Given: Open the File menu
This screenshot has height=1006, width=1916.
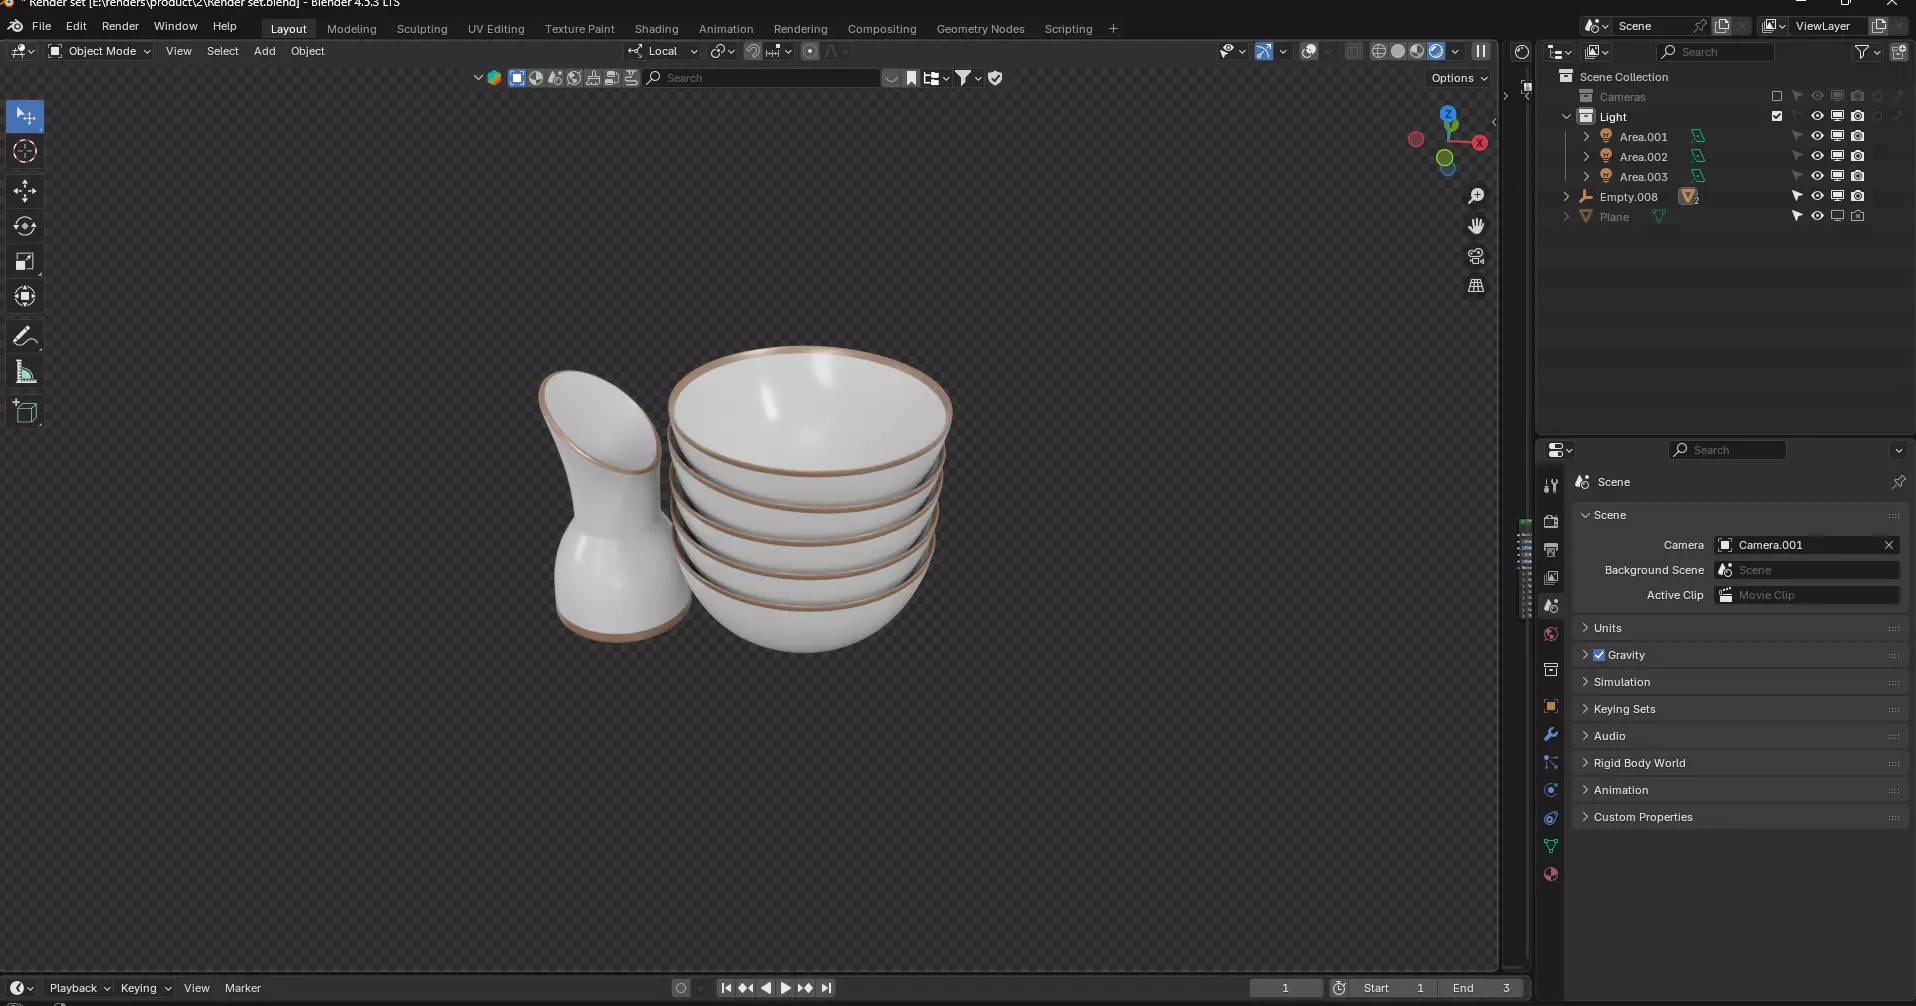Looking at the screenshot, I should (x=41, y=26).
